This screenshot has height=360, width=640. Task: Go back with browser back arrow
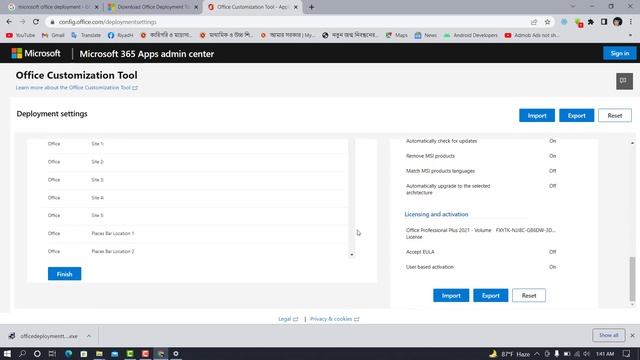click(9, 22)
